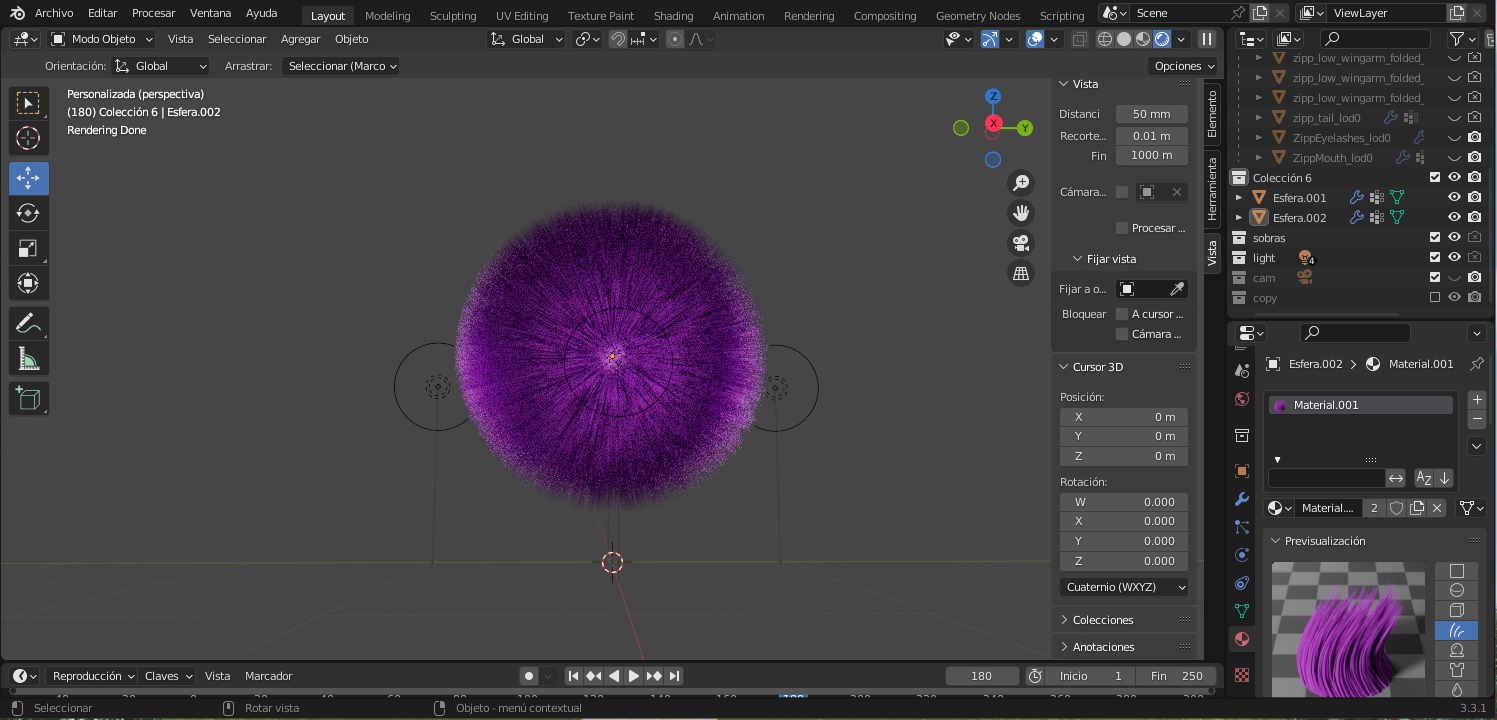Open the Agregar menu in viewport header
The width and height of the screenshot is (1497, 720).
point(300,39)
